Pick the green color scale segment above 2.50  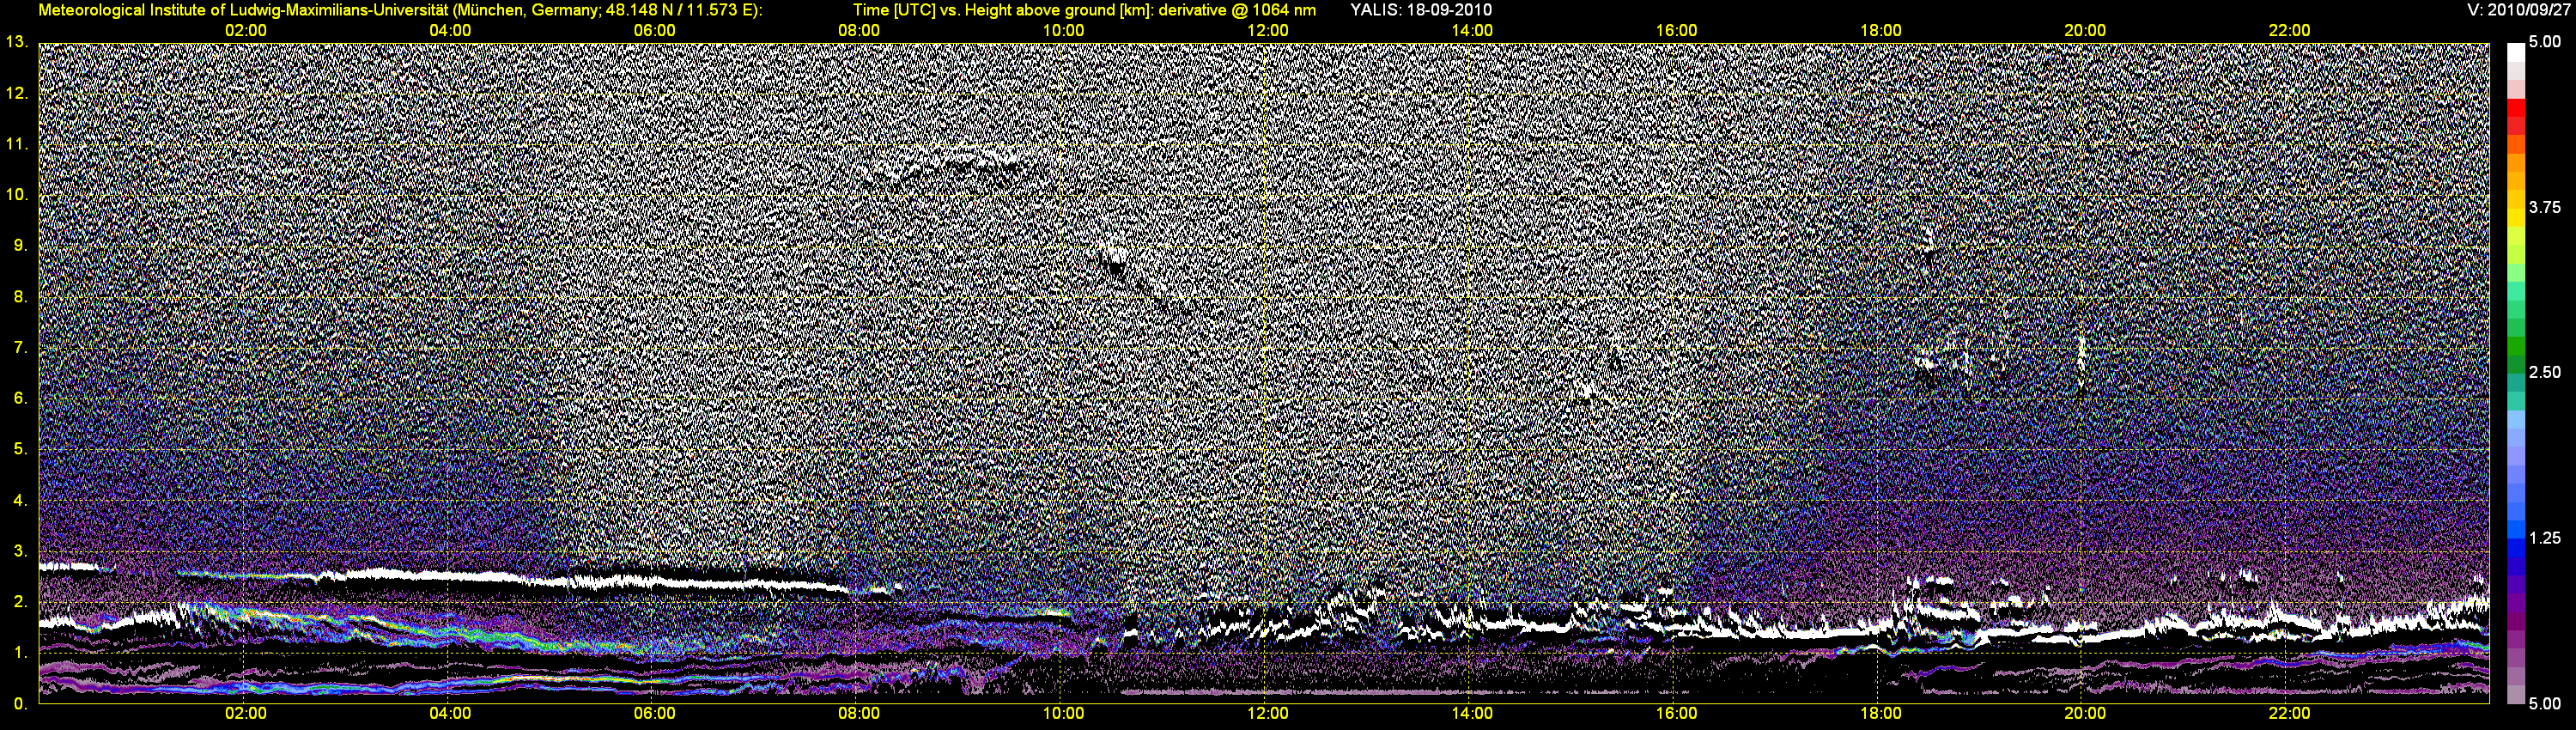pyautogui.click(x=2515, y=348)
